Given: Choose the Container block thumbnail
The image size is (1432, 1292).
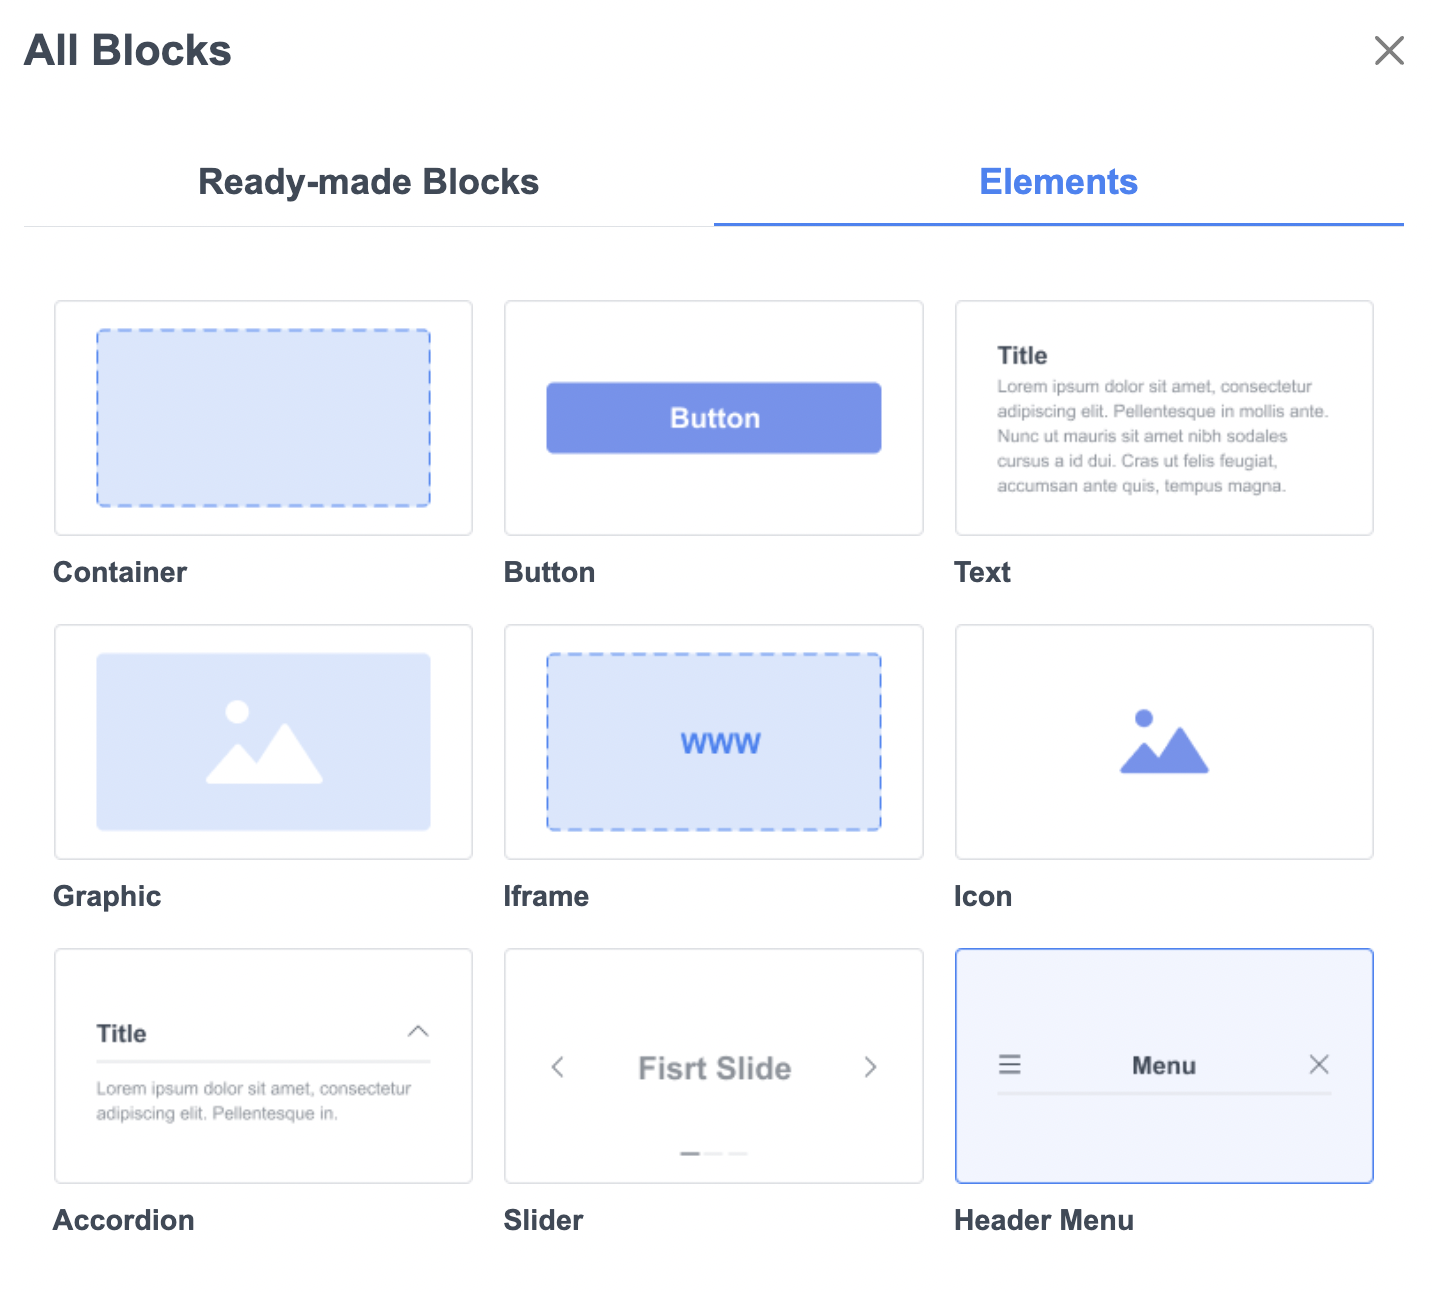Looking at the screenshot, I should point(263,418).
